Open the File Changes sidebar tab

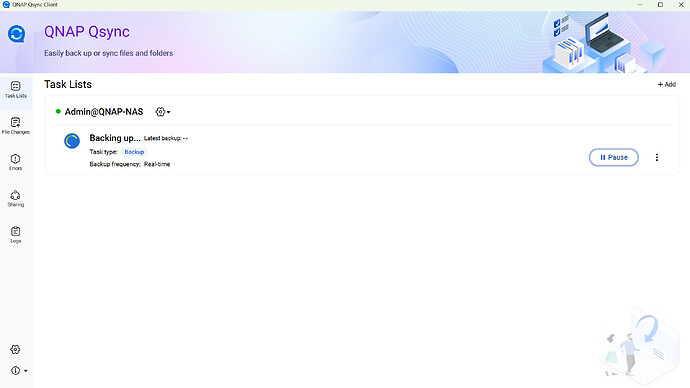(x=16, y=126)
